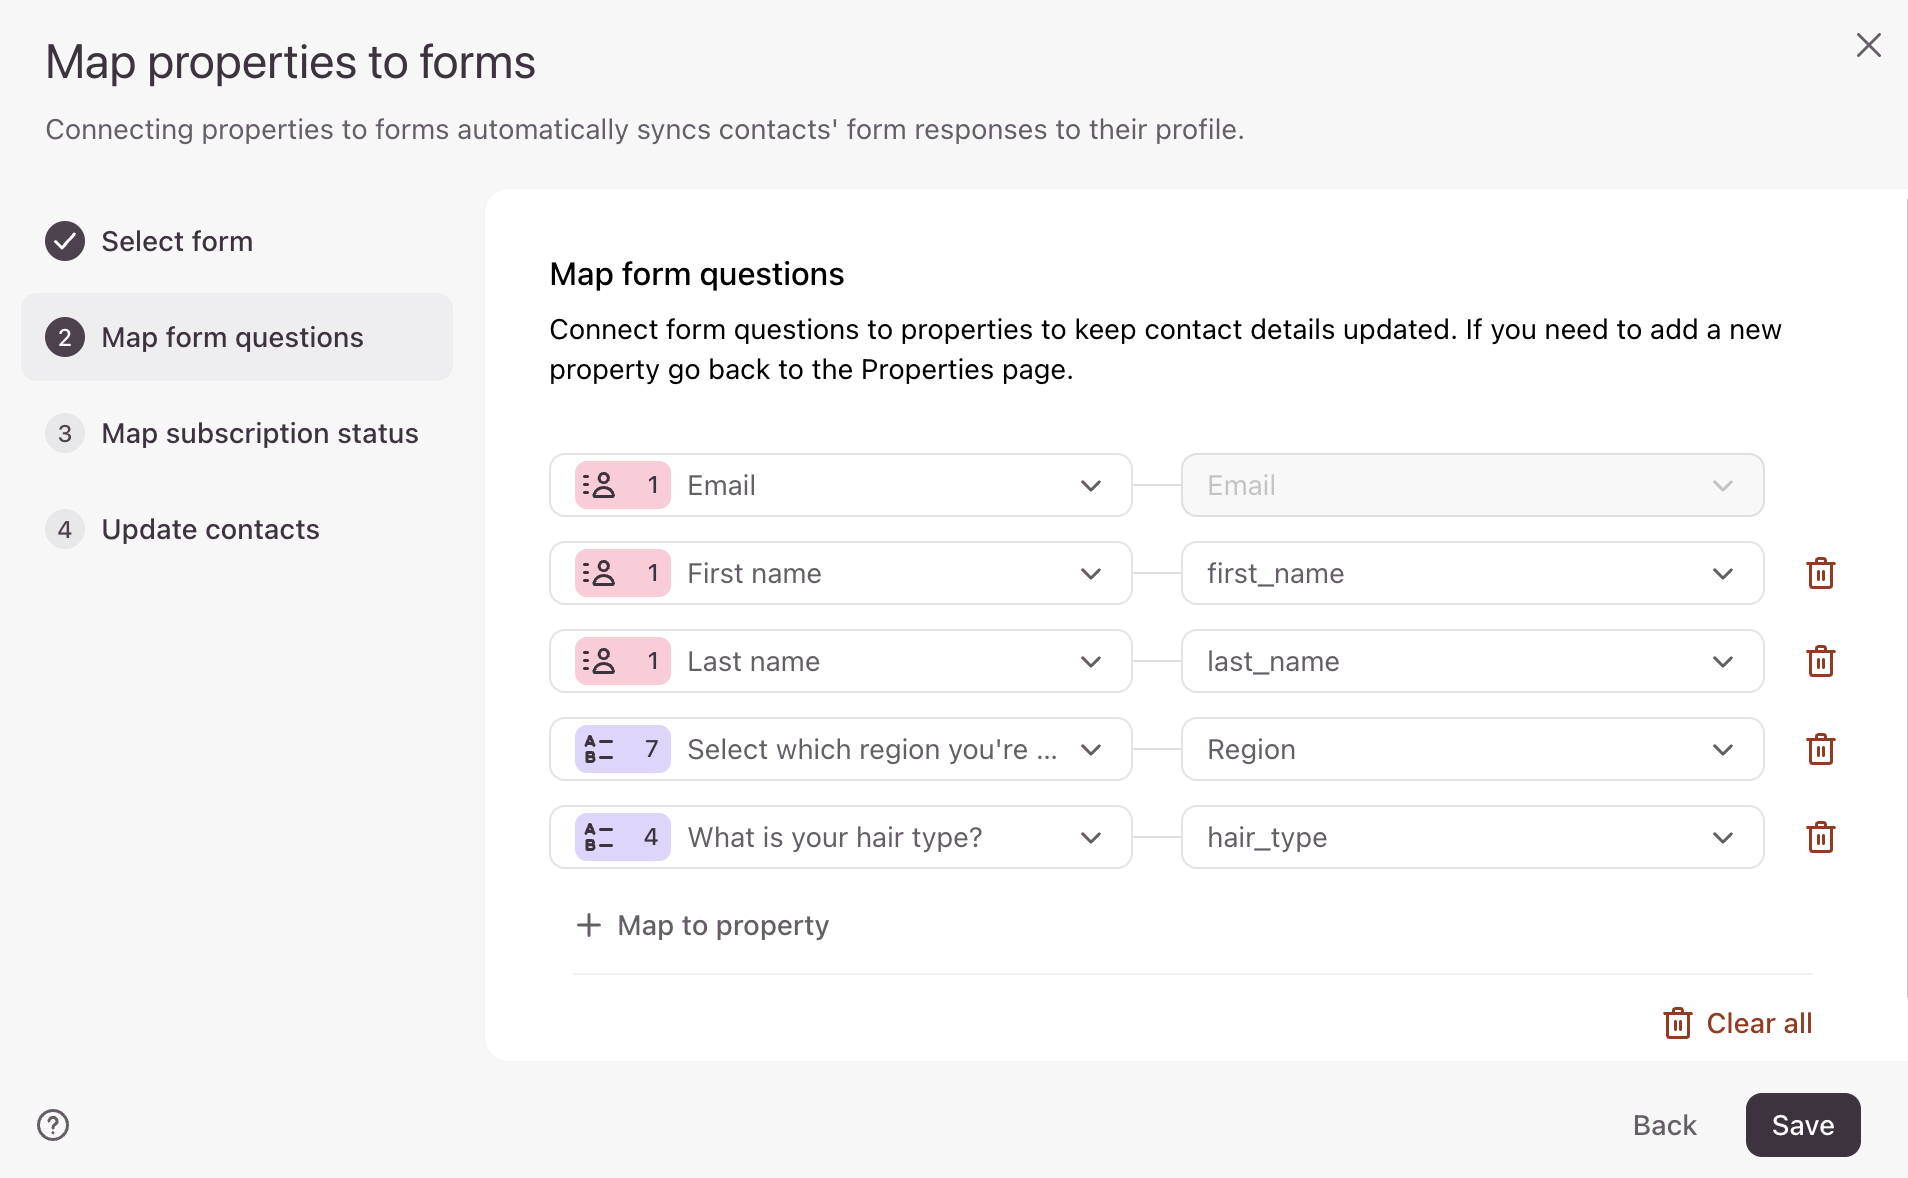The height and width of the screenshot is (1178, 1908).
Task: Go to Update contacts step
Action: point(237,529)
